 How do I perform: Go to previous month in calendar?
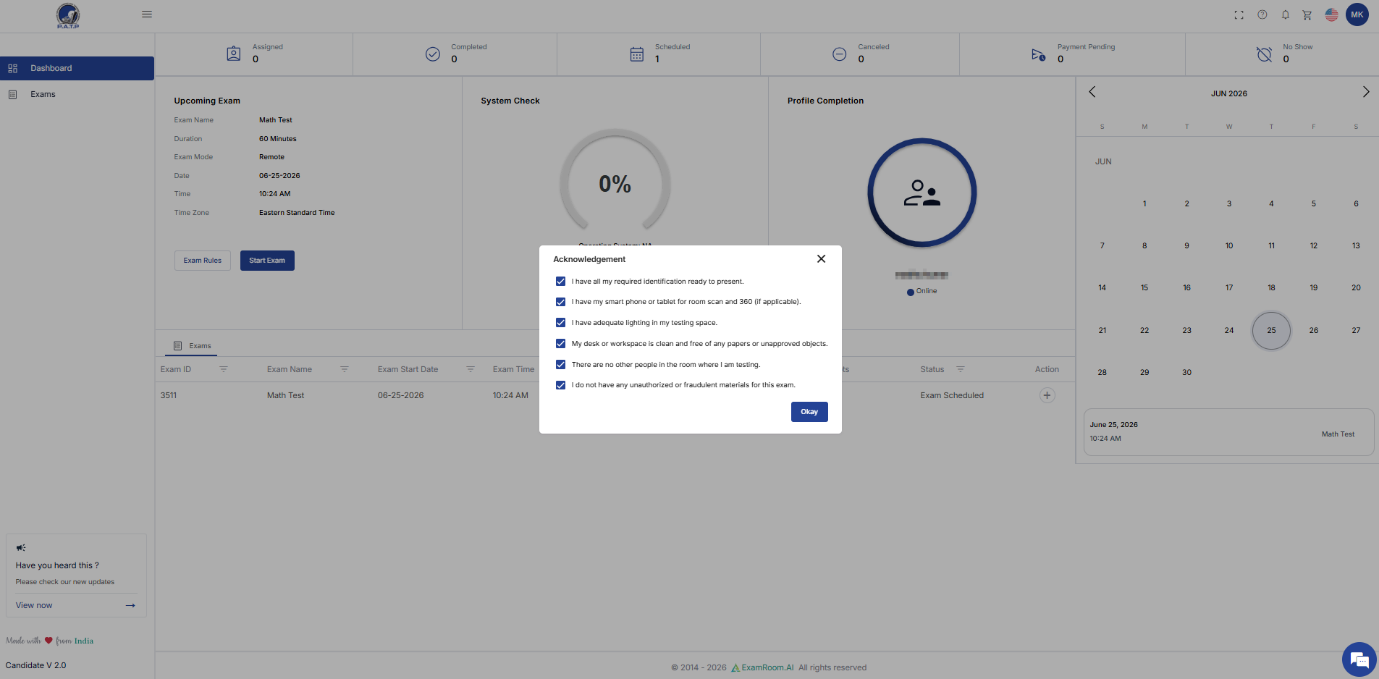tap(1092, 92)
